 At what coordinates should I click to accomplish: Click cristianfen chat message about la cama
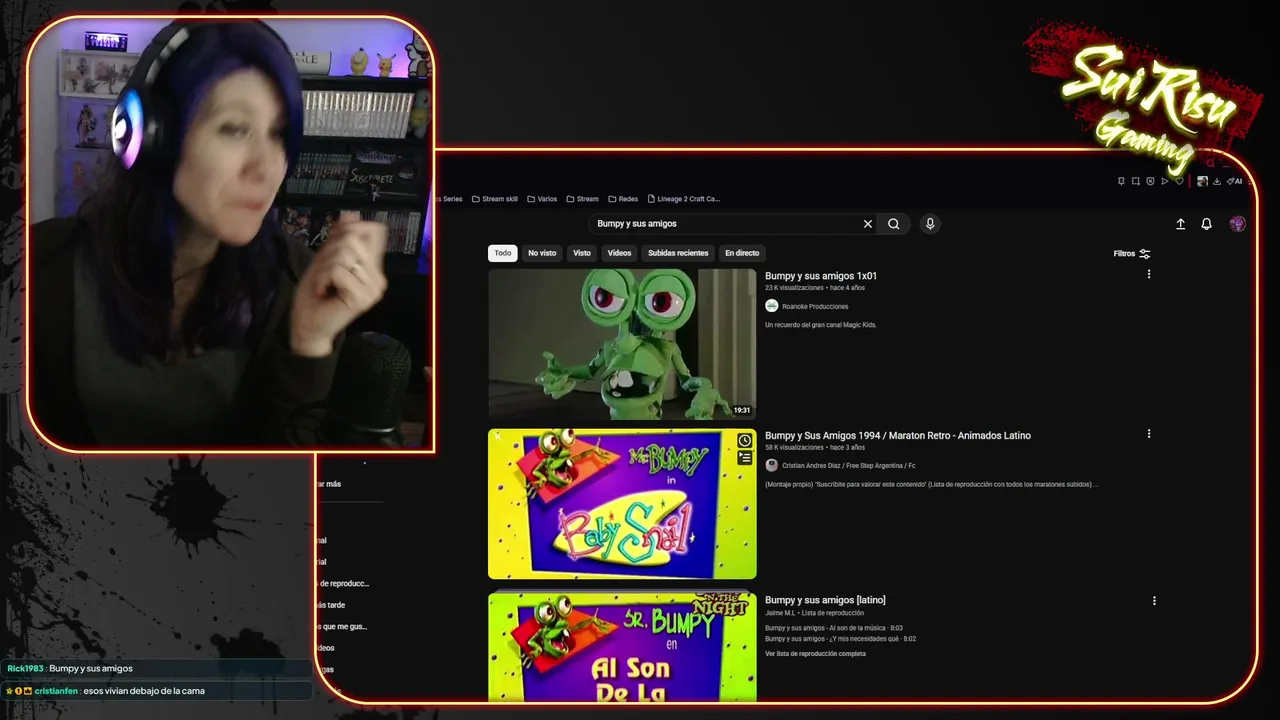pyautogui.click(x=144, y=691)
